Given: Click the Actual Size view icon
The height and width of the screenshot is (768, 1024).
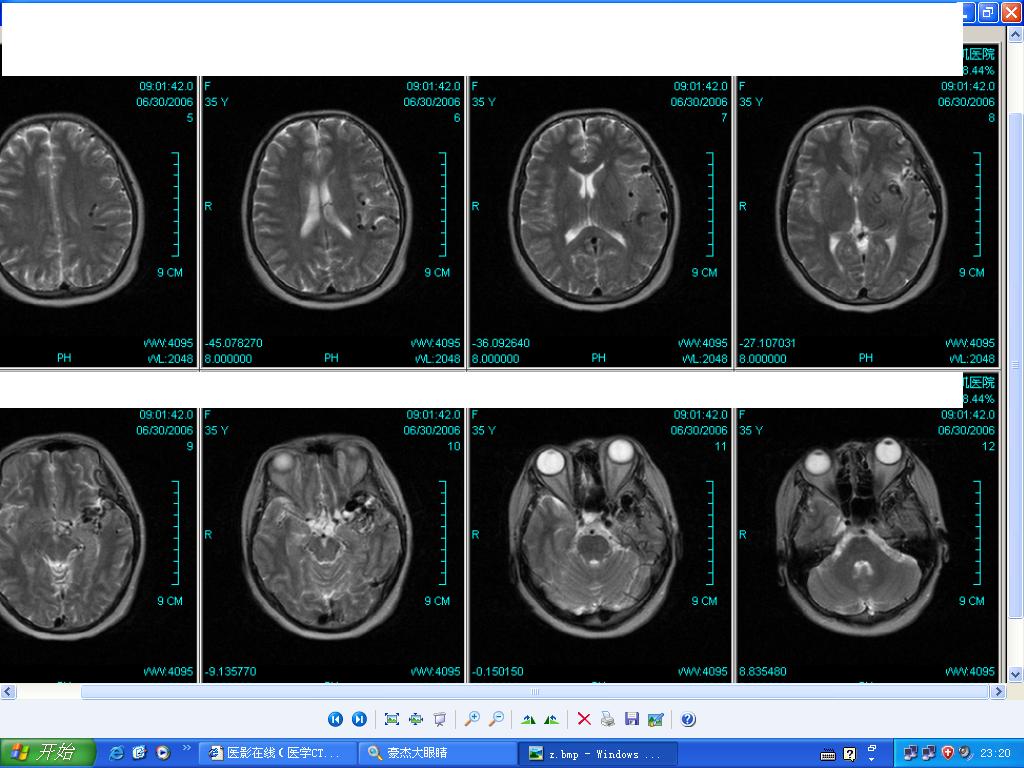Looking at the screenshot, I should pyautogui.click(x=415, y=719).
